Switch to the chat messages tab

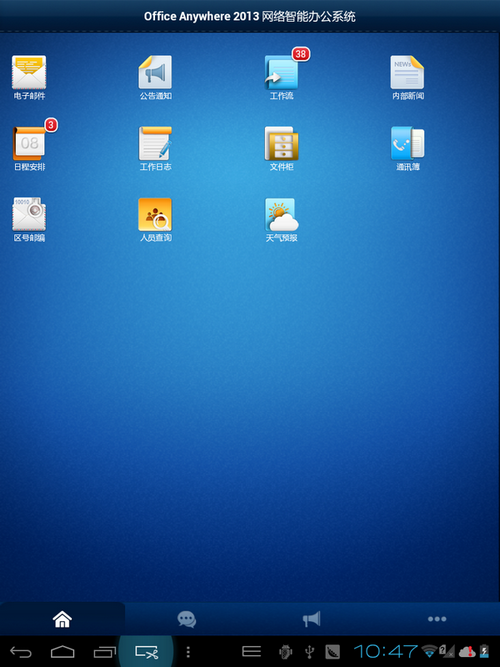[187, 619]
